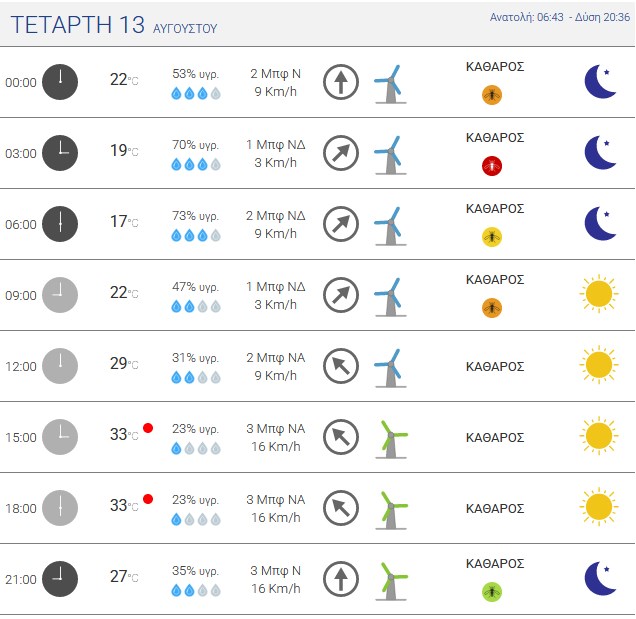This screenshot has width=636, height=619.
Task: Click the 17°C temperature at 06:00
Action: pos(124,221)
